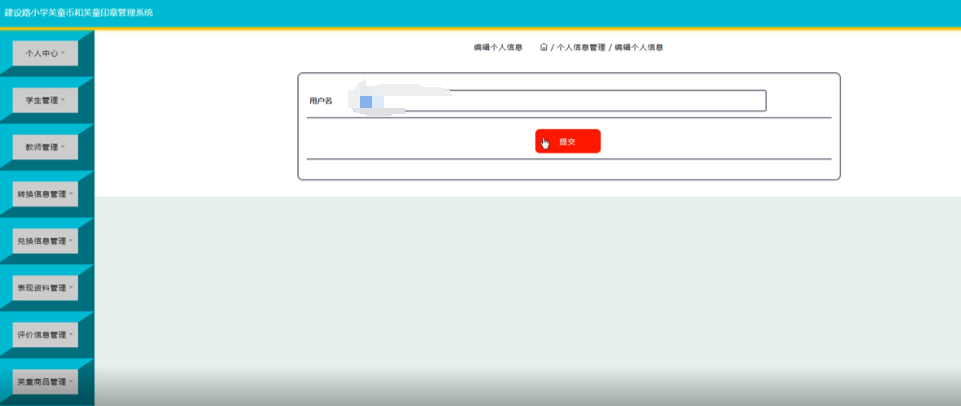The height and width of the screenshot is (406, 961).
Task: Click the 编辑个人信息 page heading
Action: 498,47
